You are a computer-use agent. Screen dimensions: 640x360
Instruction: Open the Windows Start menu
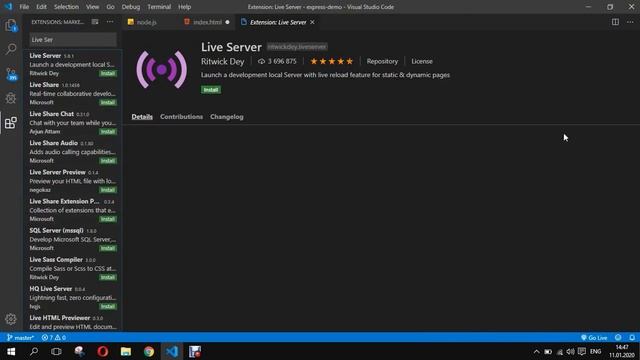pos(11,351)
